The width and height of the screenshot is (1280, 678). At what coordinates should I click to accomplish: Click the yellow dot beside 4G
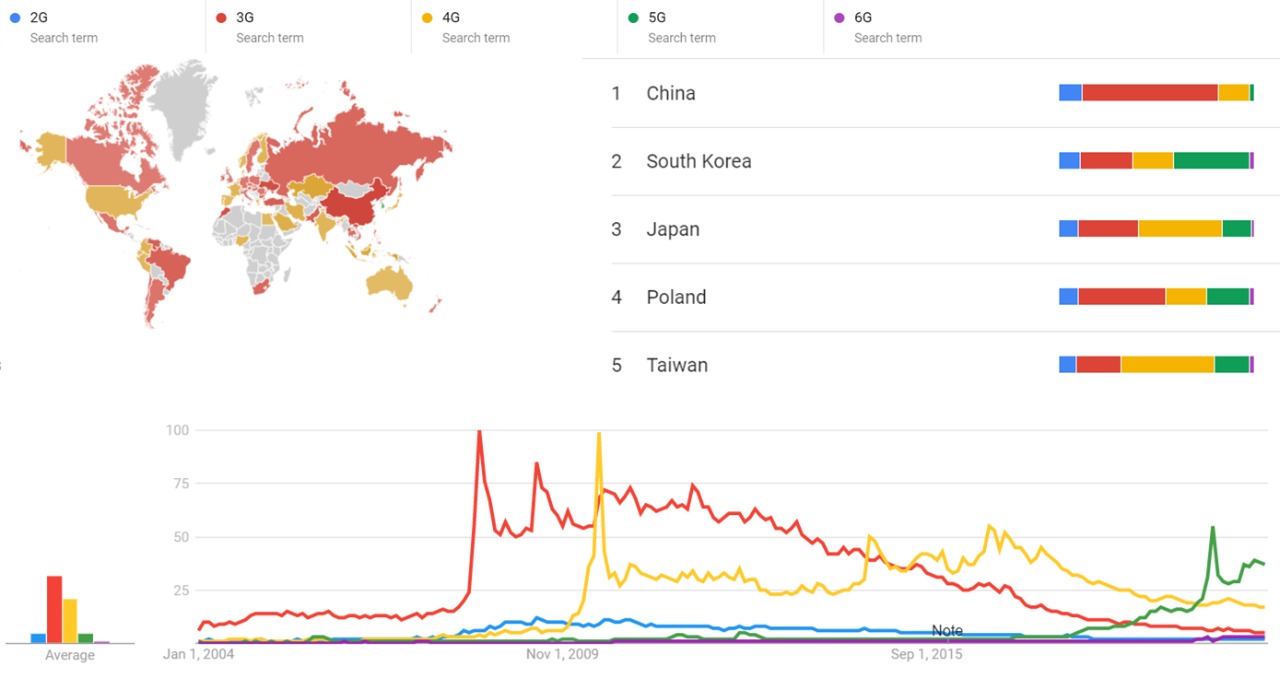pyautogui.click(x=427, y=17)
